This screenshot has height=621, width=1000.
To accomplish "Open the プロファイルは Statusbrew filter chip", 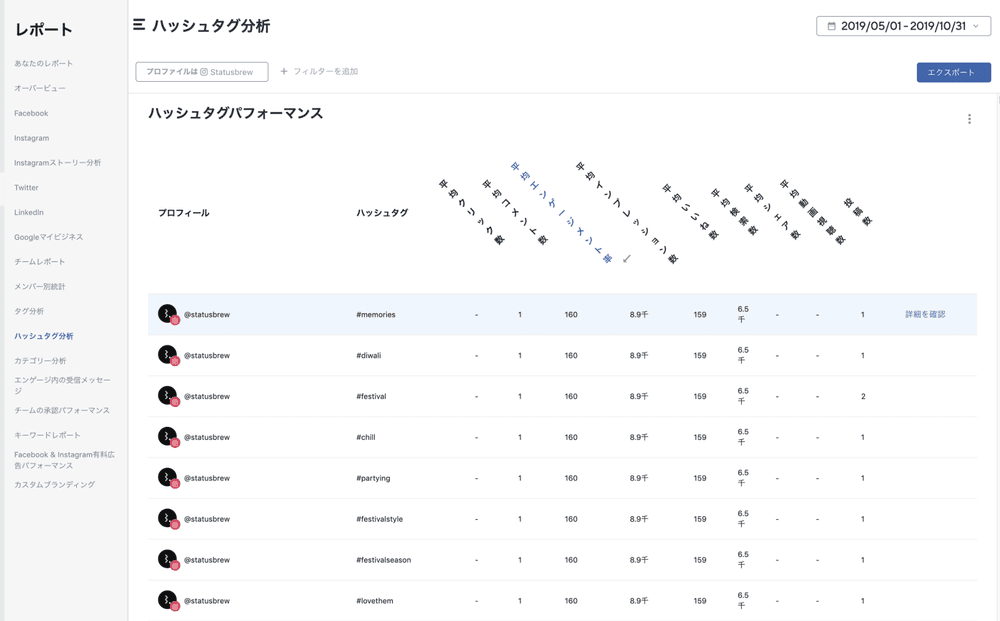I will tap(201, 72).
